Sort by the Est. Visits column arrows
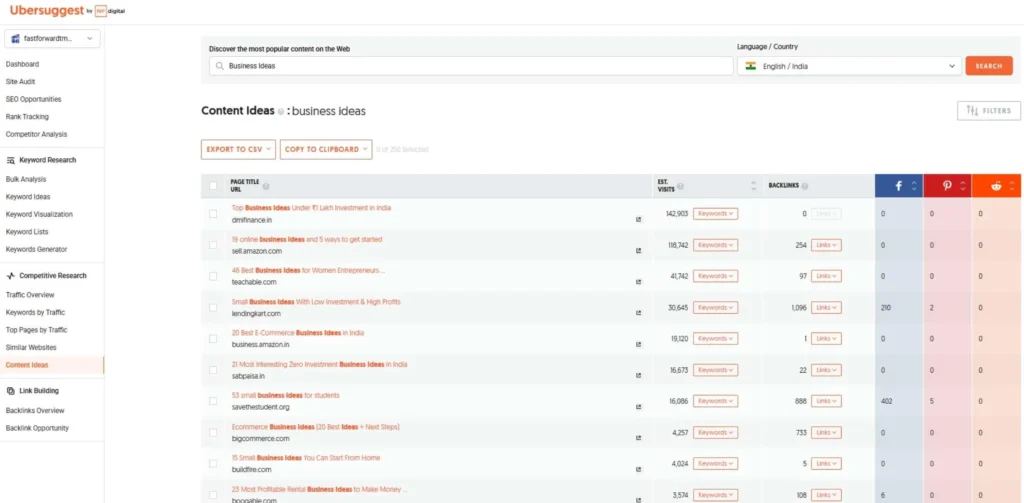This screenshot has height=503, width=1024. click(x=753, y=186)
